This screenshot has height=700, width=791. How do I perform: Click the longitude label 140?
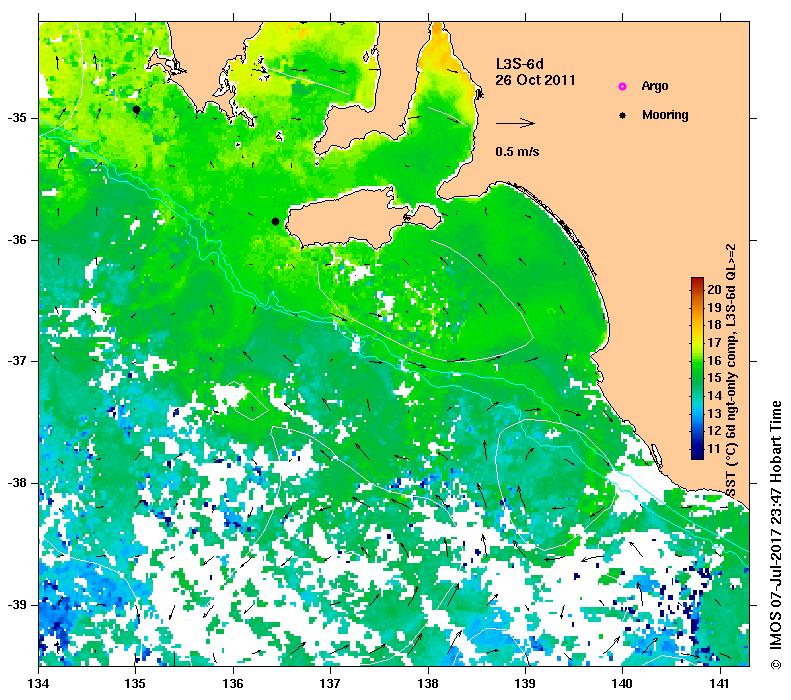coord(623,684)
